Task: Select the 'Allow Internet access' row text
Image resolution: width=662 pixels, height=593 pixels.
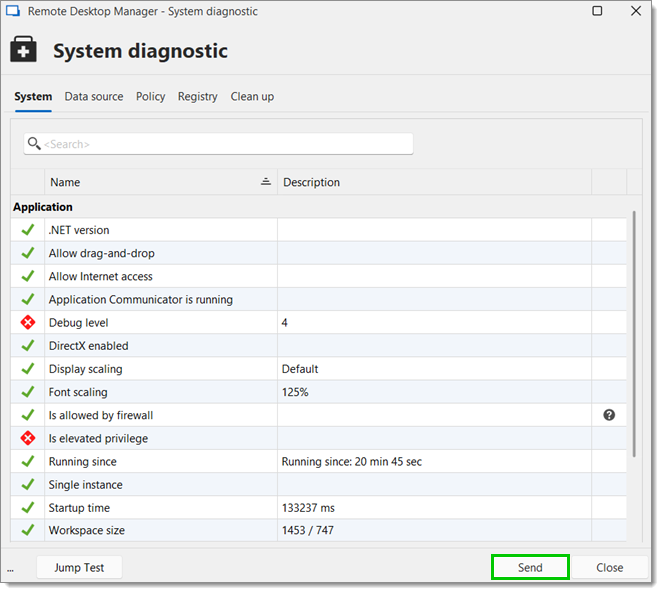Action: (x=100, y=276)
